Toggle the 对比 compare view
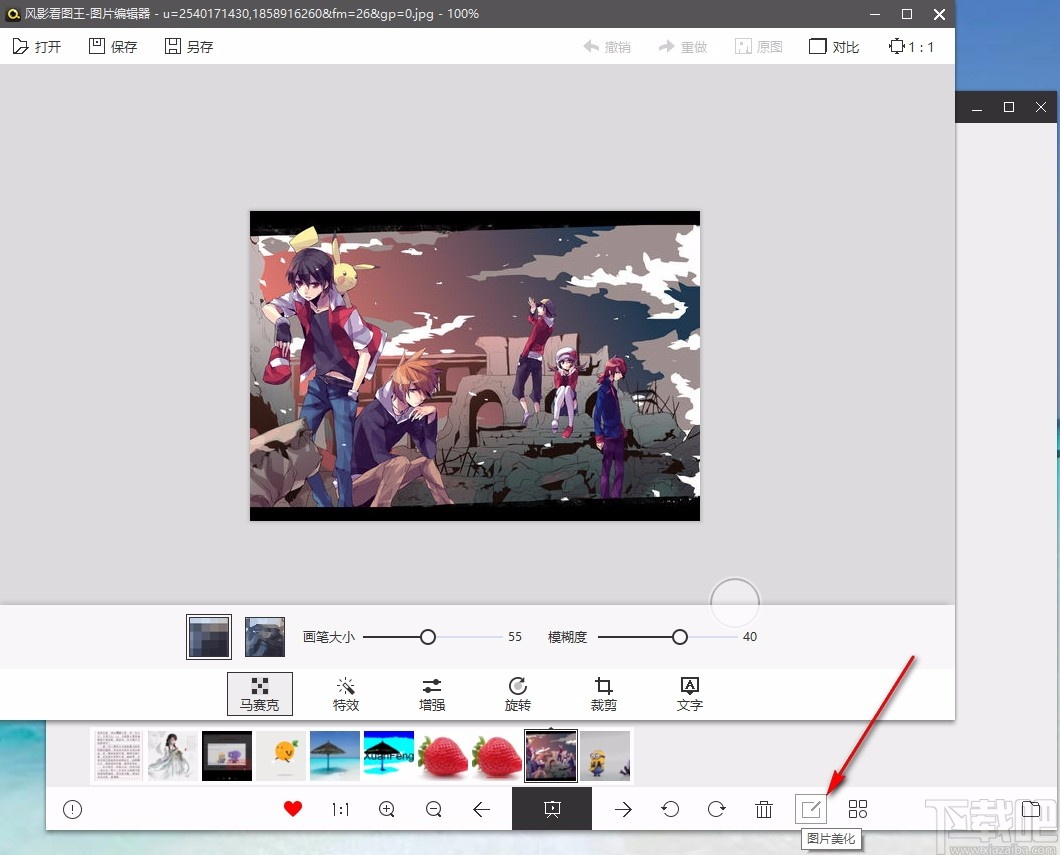1060x855 pixels. [x=834, y=46]
